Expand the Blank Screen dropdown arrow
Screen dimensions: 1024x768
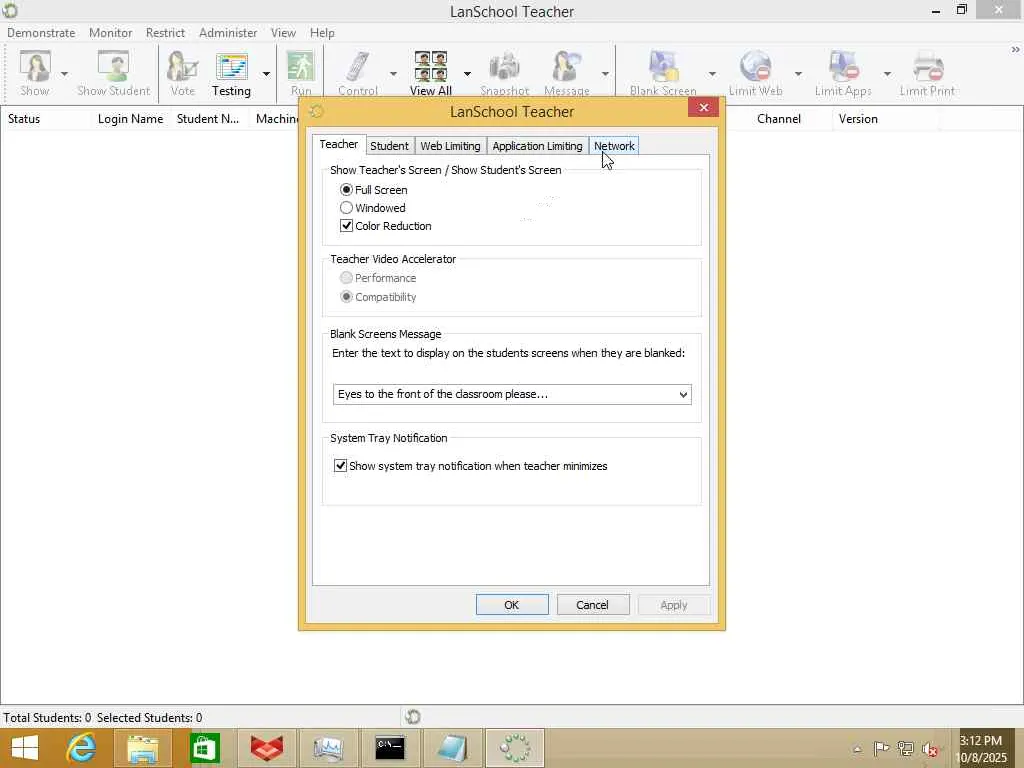point(712,74)
